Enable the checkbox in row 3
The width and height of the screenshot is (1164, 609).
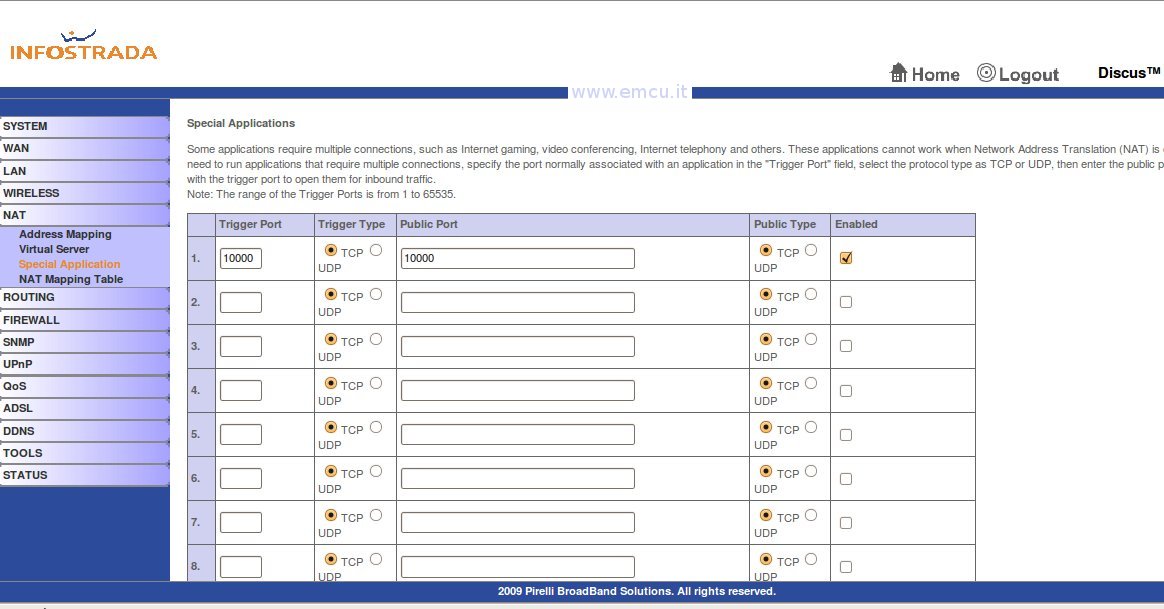point(846,346)
